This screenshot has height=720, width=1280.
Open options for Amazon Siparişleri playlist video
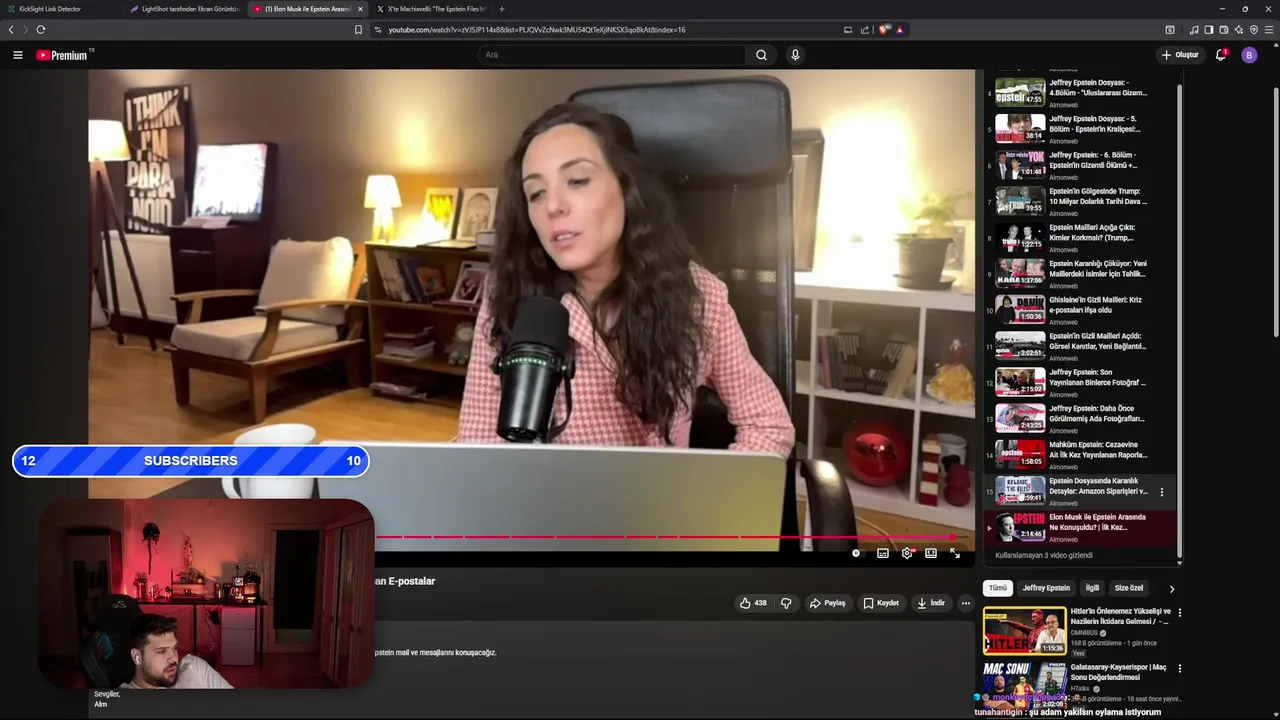pyautogui.click(x=1161, y=492)
